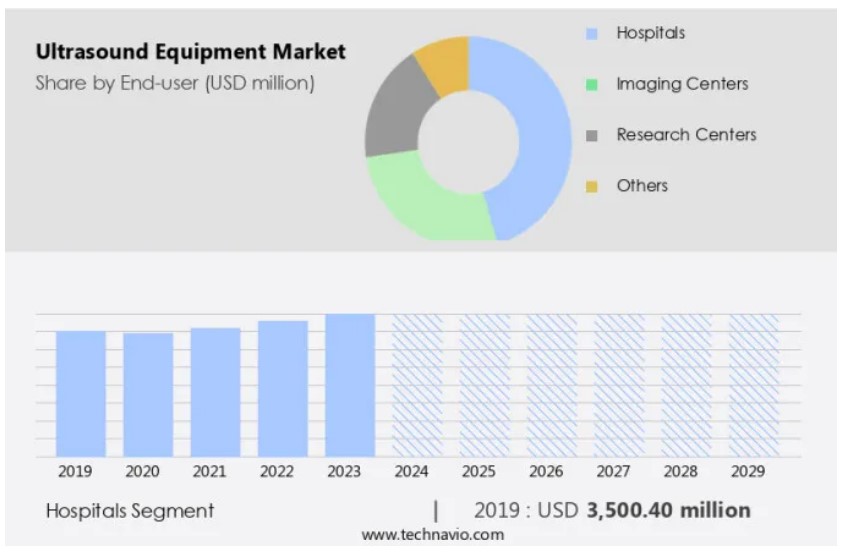
Task: Click the hatched forecast bar for 2024
Action: coord(417,385)
